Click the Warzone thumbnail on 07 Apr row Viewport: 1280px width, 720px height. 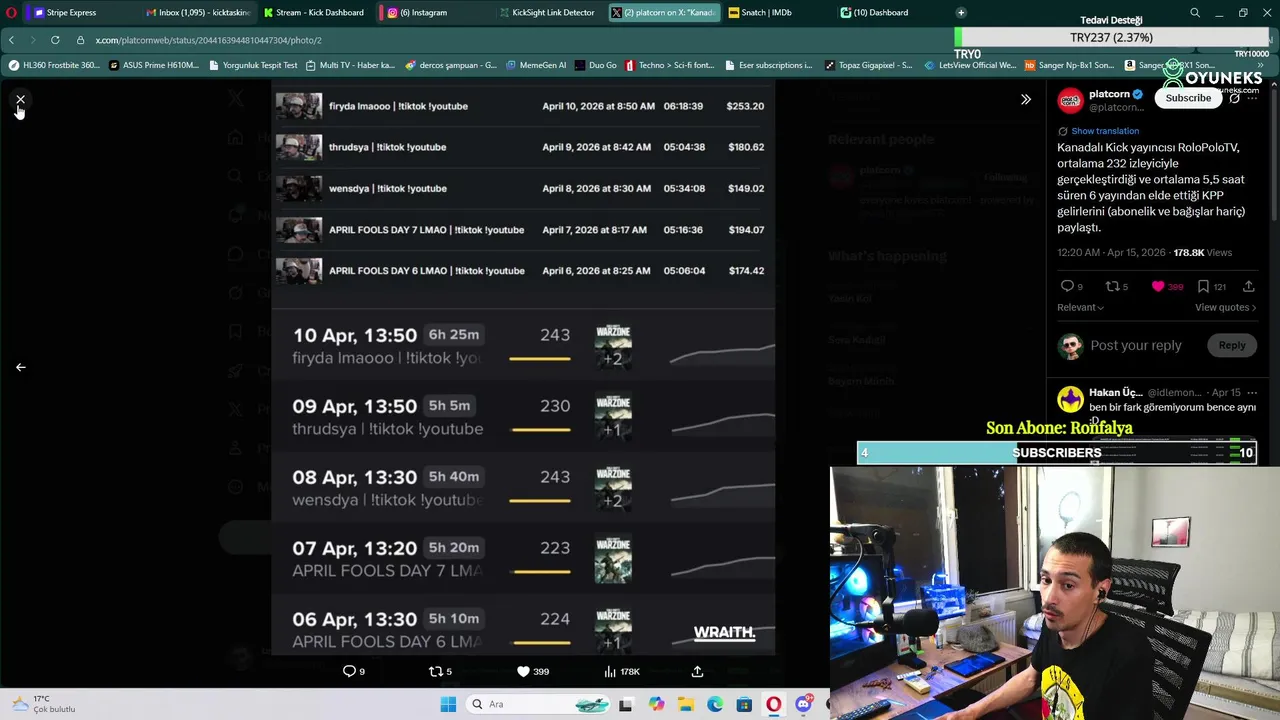tap(613, 560)
